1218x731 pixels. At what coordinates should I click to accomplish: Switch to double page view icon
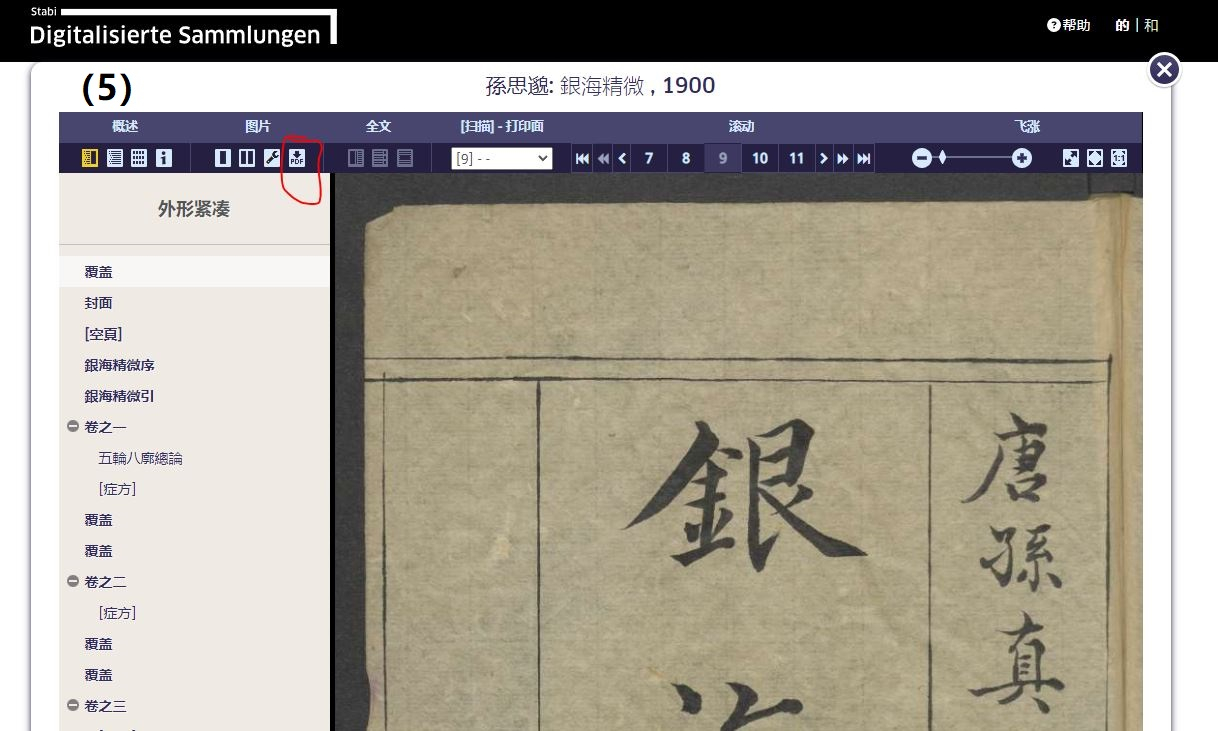click(x=246, y=158)
